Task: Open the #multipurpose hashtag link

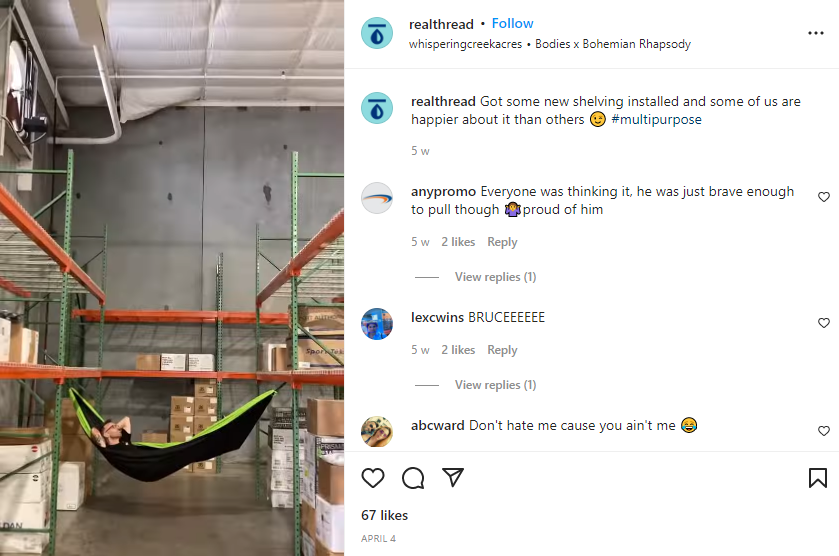Action: click(x=656, y=119)
